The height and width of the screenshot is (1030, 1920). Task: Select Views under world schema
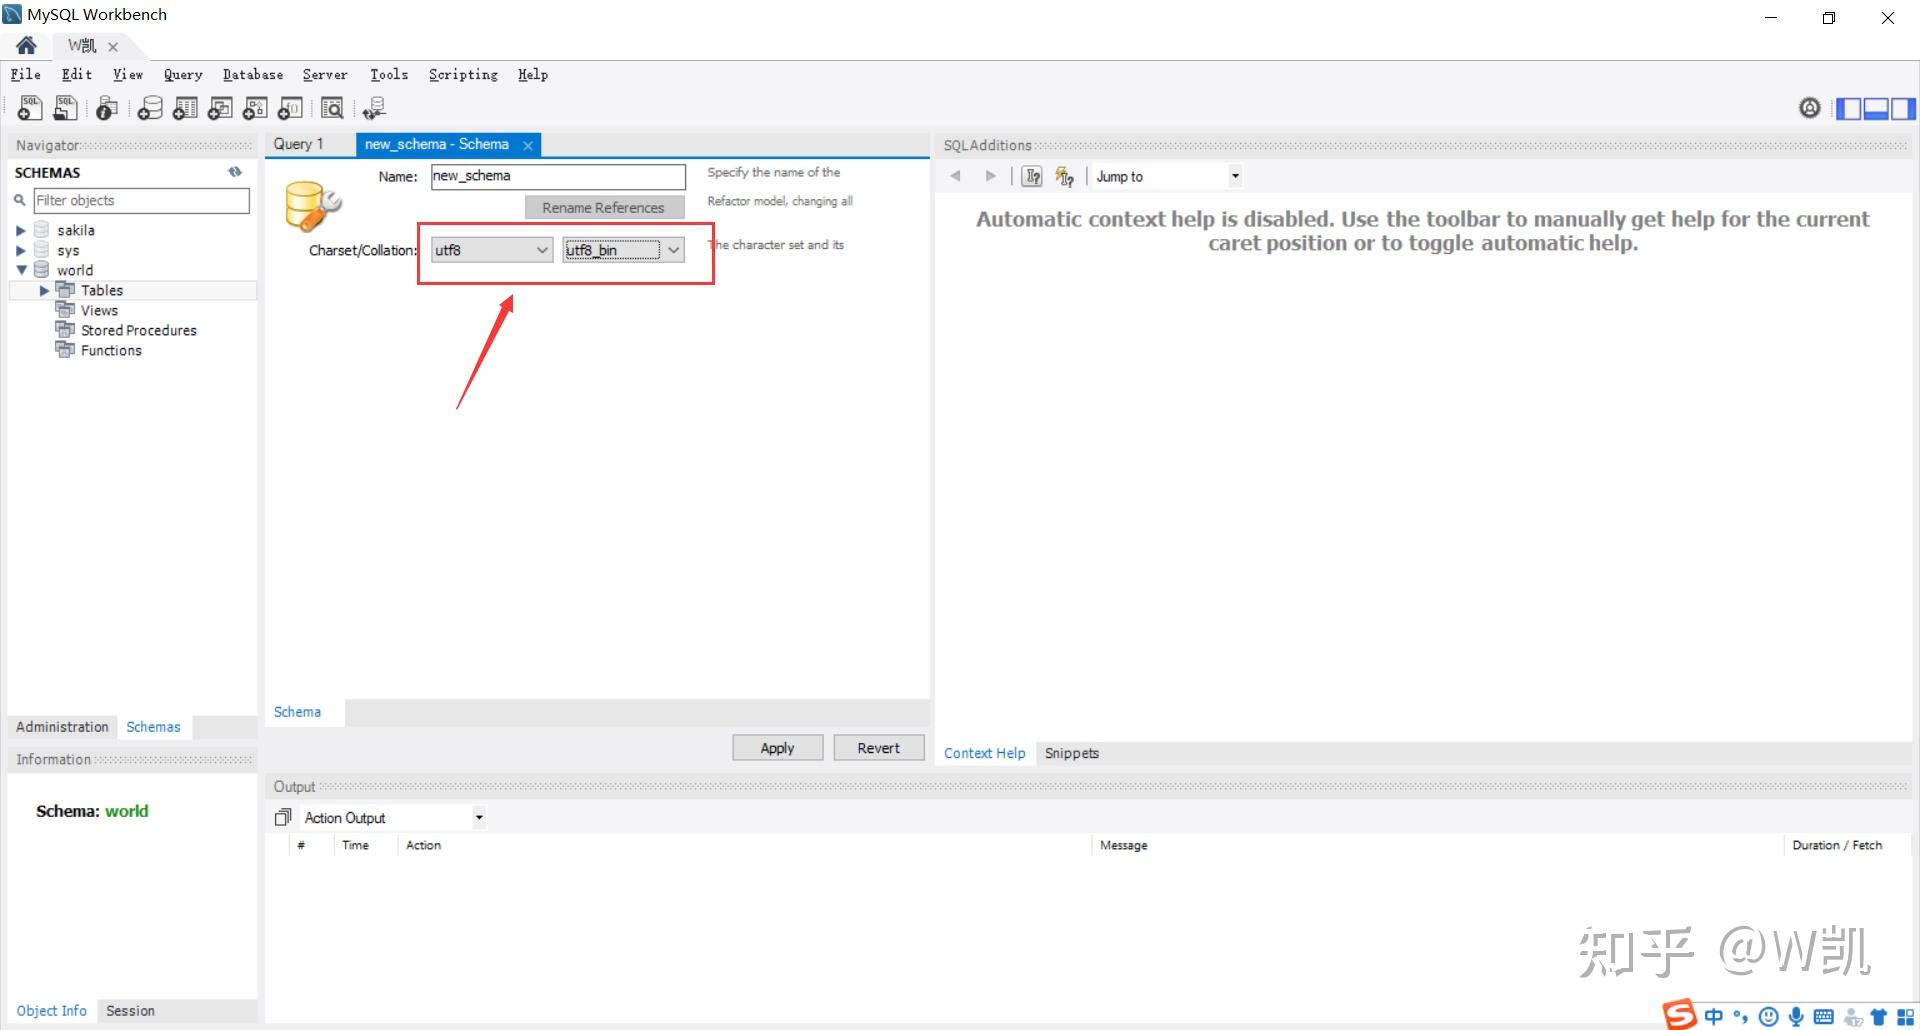[x=99, y=310]
